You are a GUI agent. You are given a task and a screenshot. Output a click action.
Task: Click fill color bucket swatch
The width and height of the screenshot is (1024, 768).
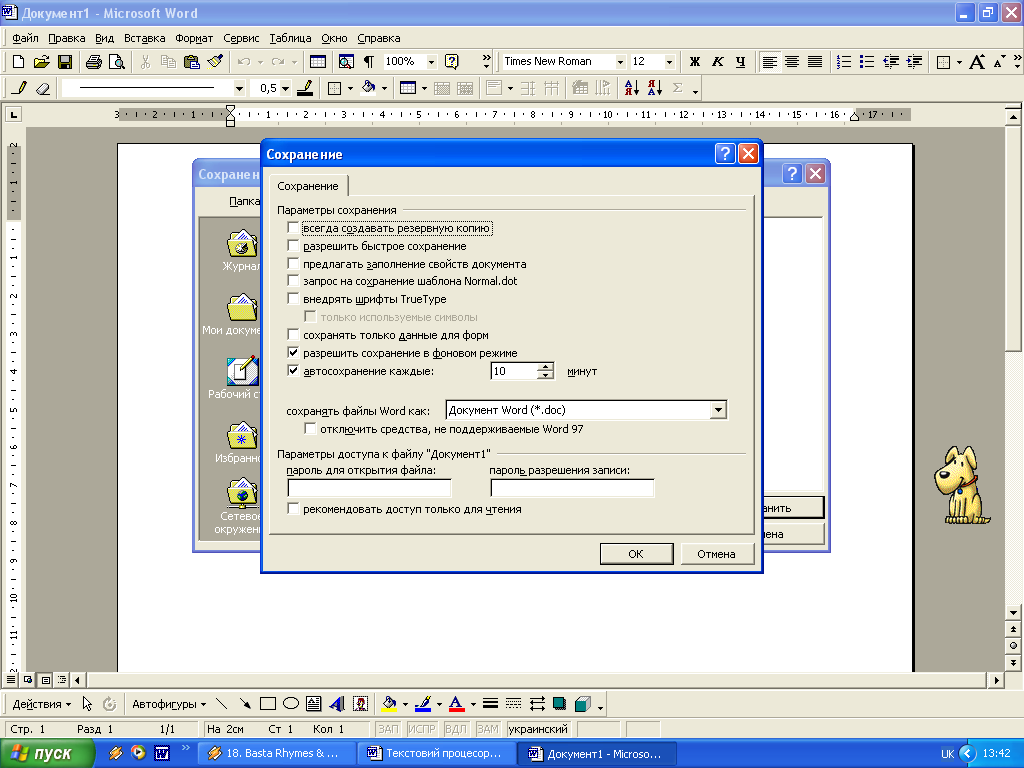(389, 704)
